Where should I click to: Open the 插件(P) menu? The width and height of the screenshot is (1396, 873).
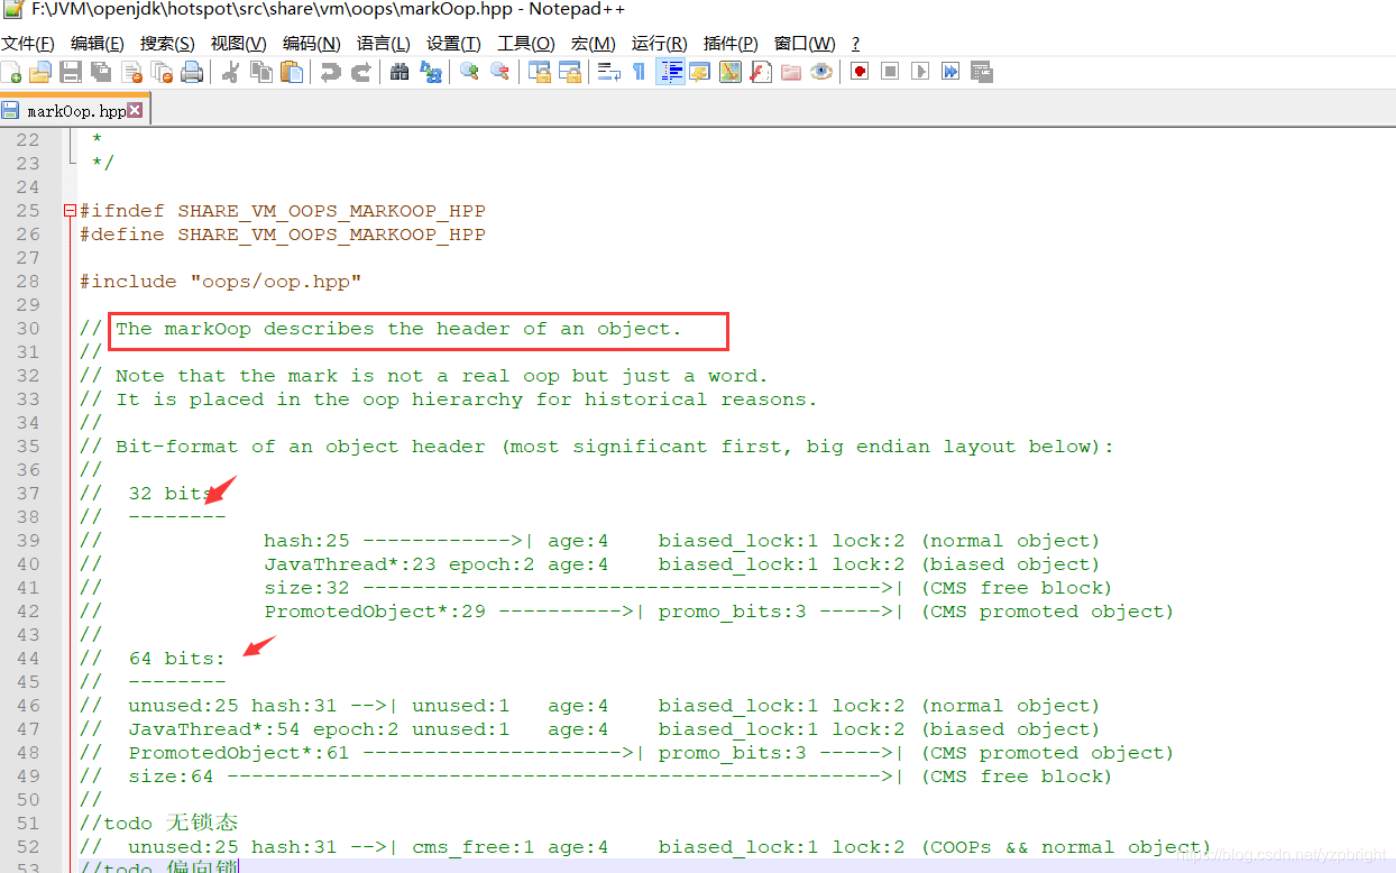pyautogui.click(x=730, y=43)
